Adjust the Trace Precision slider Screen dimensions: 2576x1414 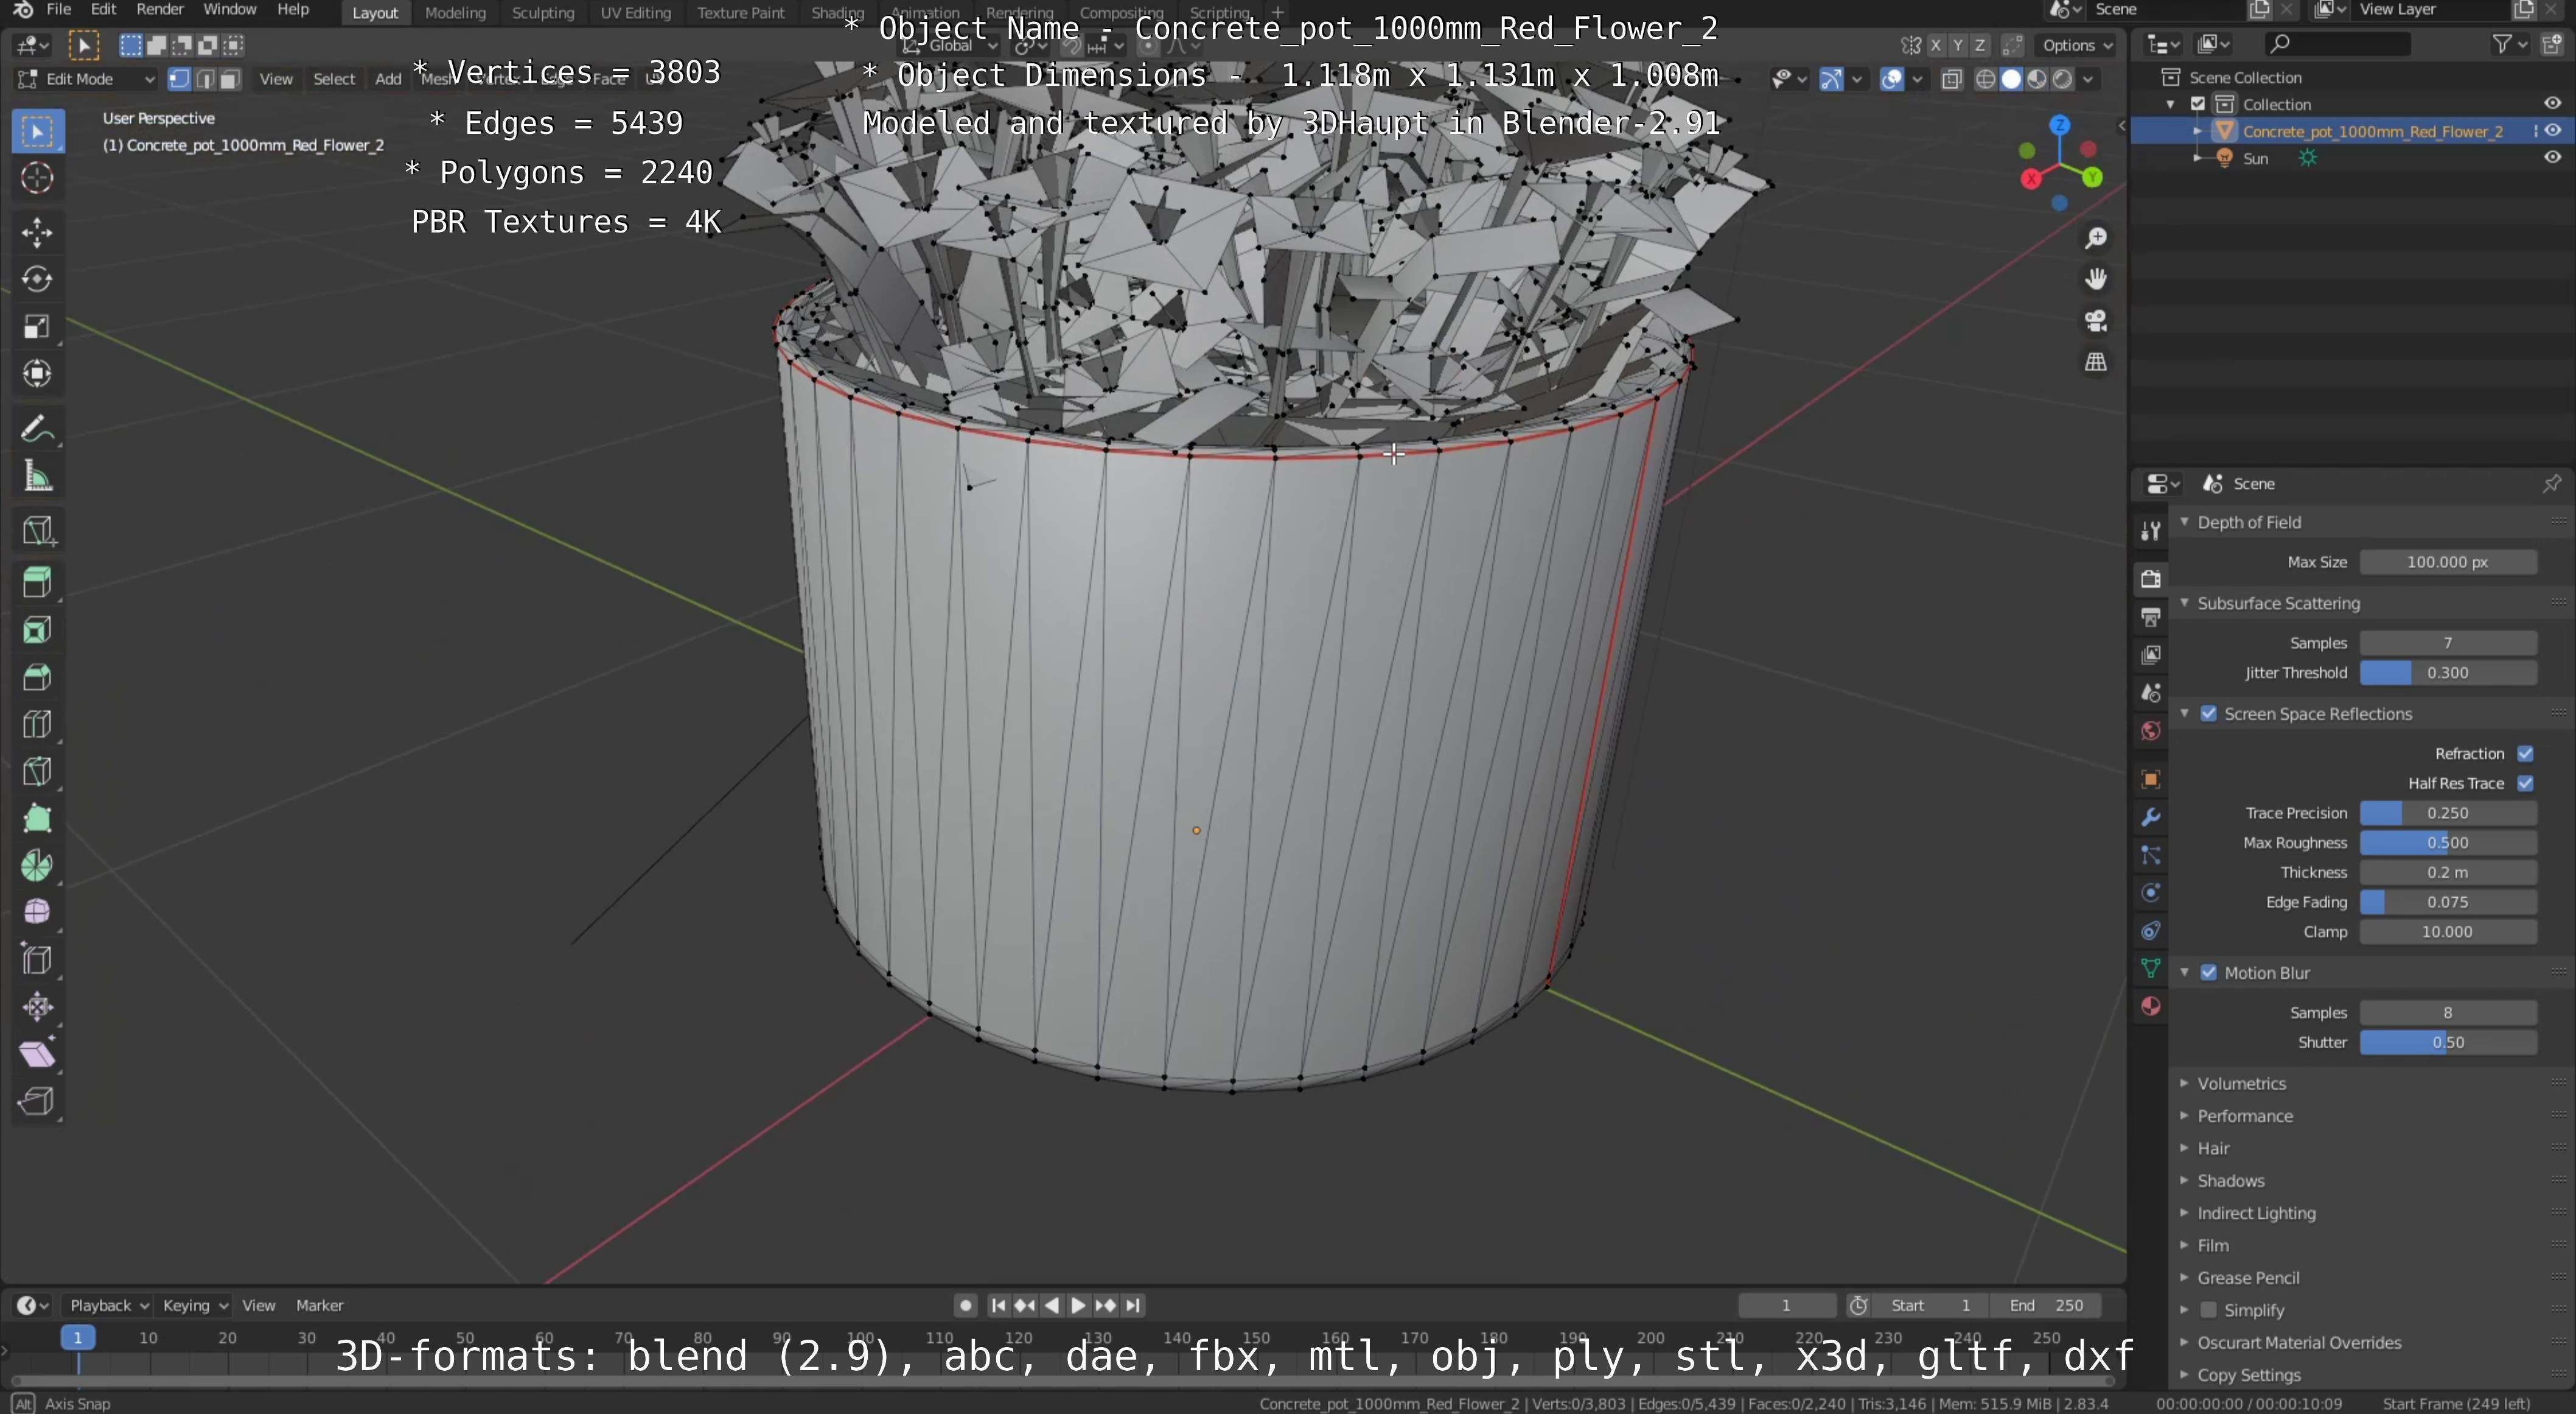point(2448,813)
